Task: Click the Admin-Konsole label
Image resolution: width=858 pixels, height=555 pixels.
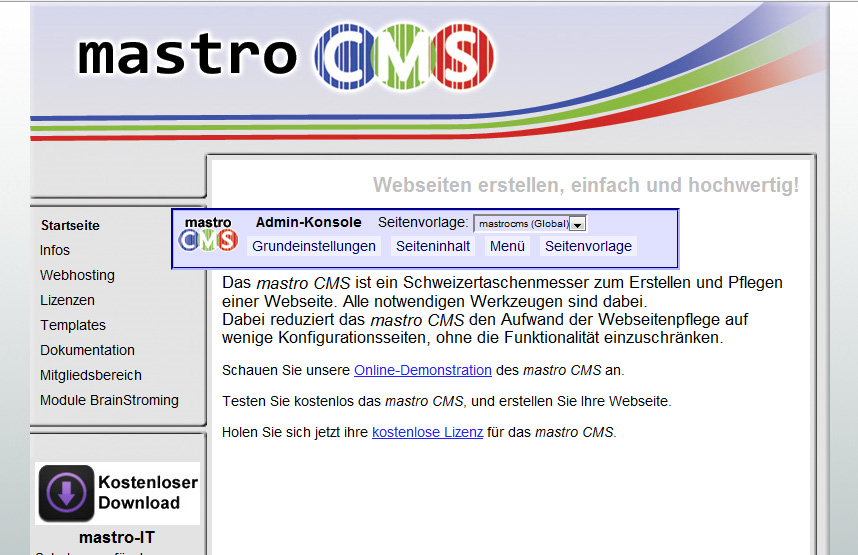Action: 309,222
